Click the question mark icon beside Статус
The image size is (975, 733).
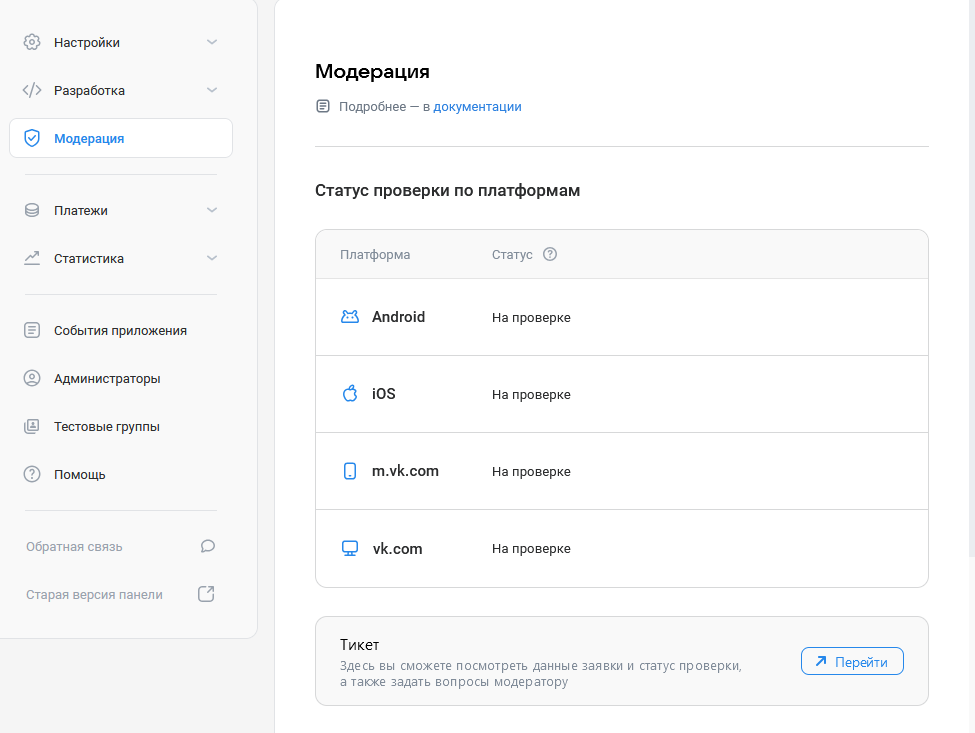[x=551, y=254]
